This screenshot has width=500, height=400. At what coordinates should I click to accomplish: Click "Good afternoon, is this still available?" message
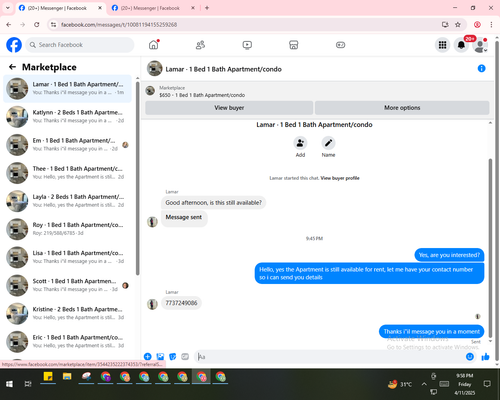(x=213, y=203)
